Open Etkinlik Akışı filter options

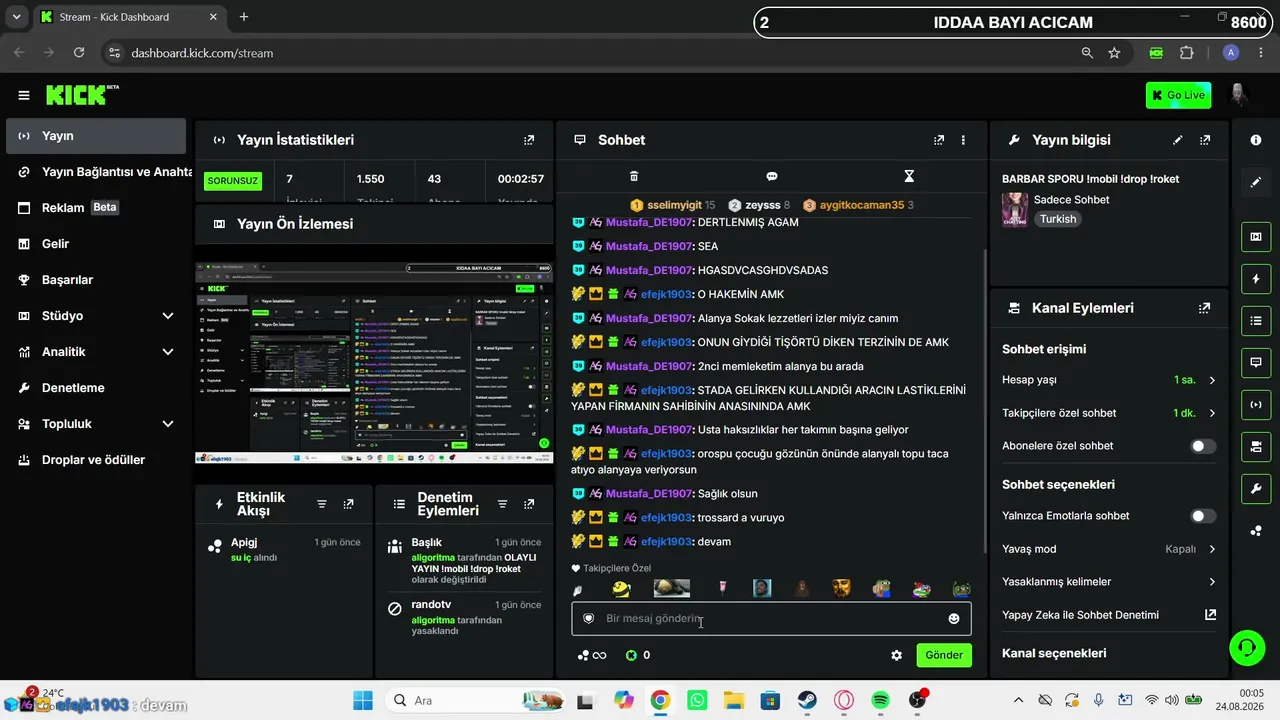click(322, 504)
